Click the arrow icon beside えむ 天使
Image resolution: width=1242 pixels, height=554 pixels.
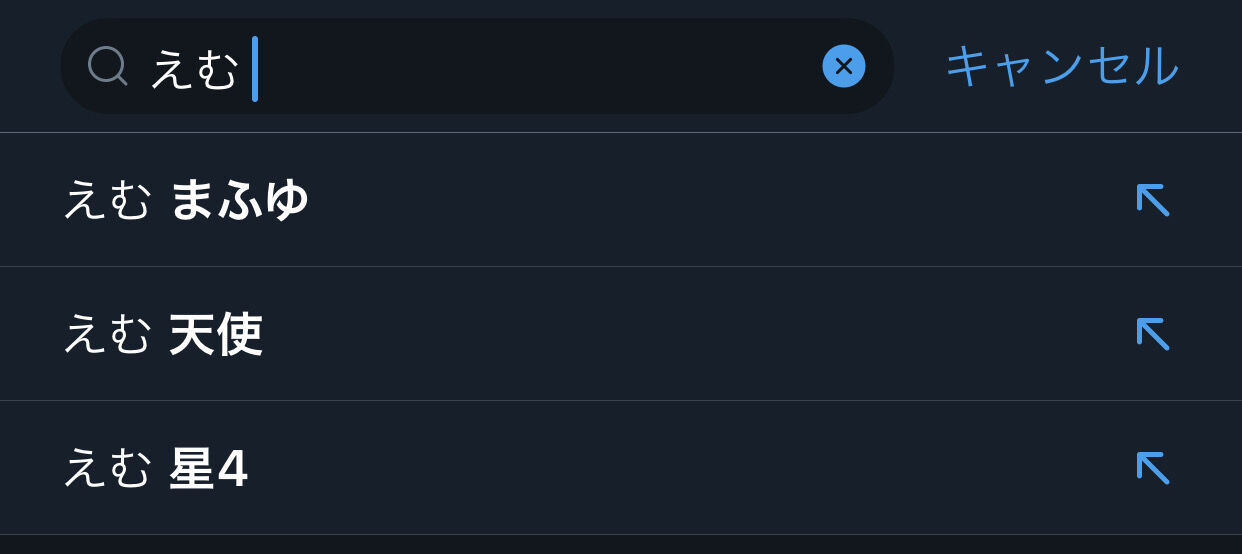coord(1152,334)
